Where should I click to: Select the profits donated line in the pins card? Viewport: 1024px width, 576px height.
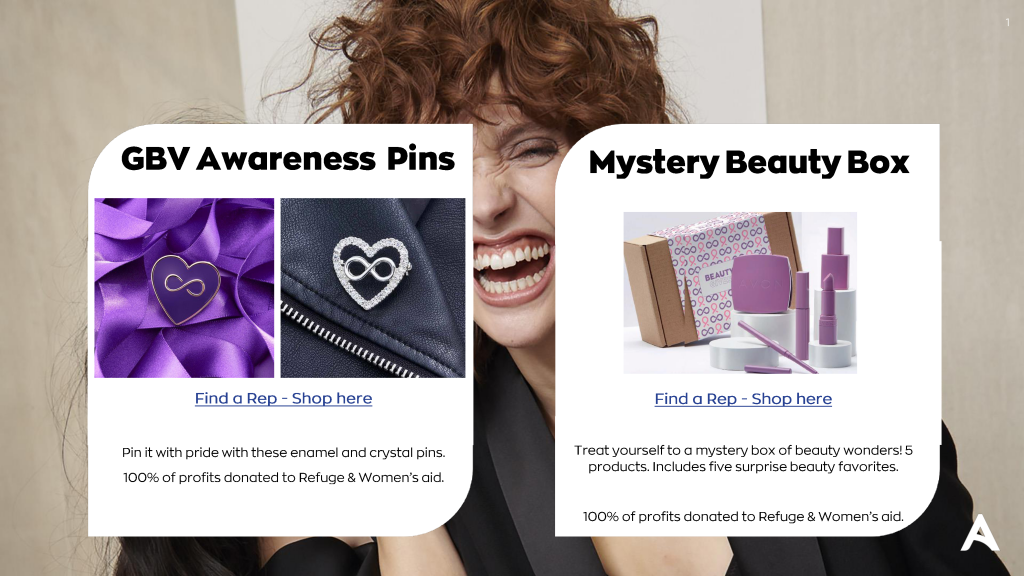283,477
